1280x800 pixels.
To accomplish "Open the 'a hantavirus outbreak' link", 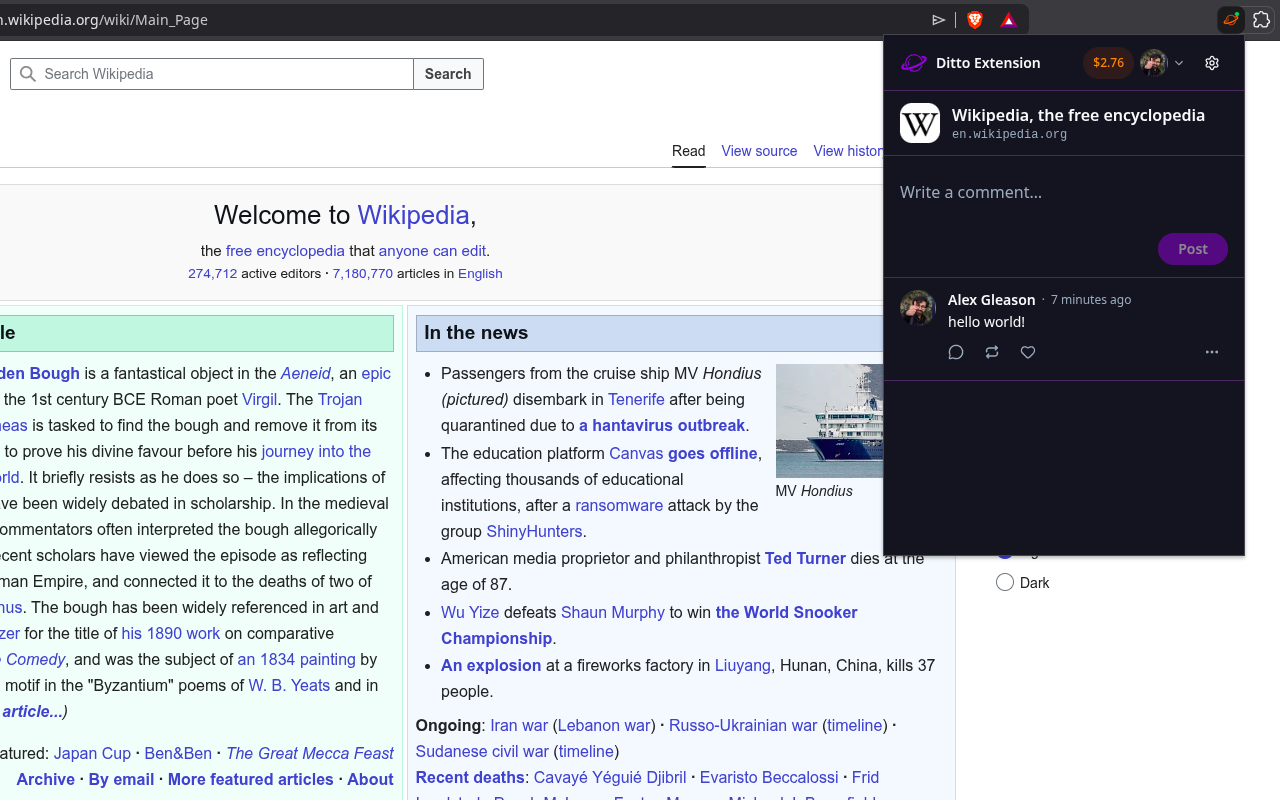I will 662,425.
